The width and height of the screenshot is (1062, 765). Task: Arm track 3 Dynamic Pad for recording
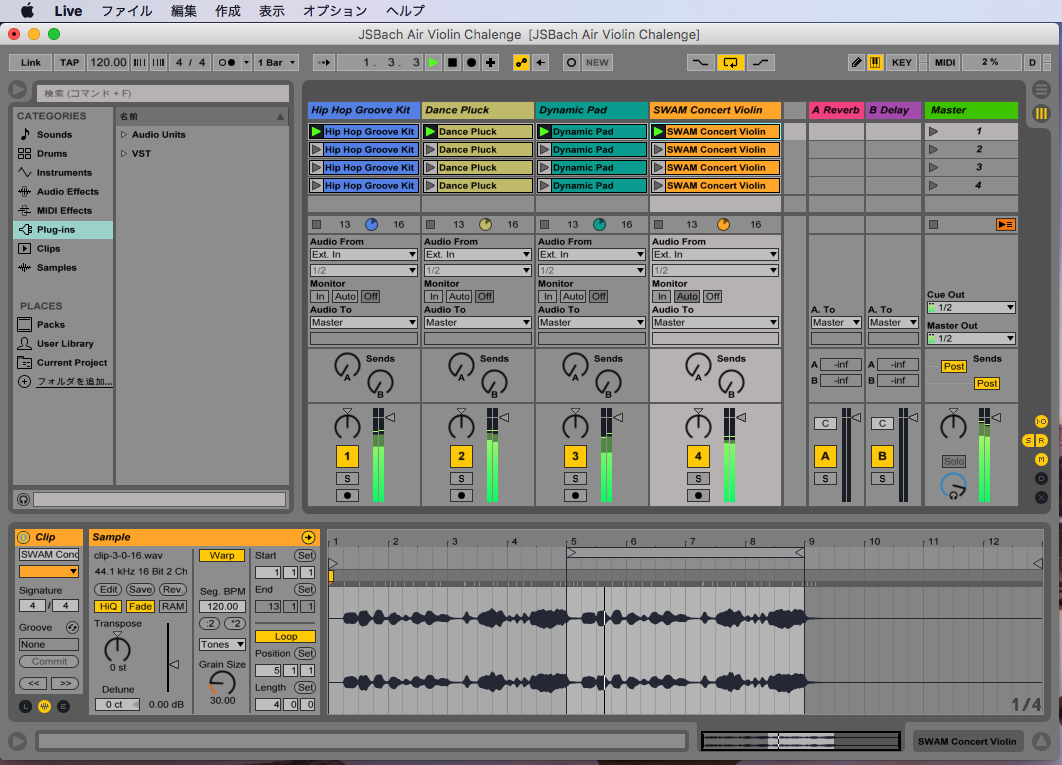(575, 495)
